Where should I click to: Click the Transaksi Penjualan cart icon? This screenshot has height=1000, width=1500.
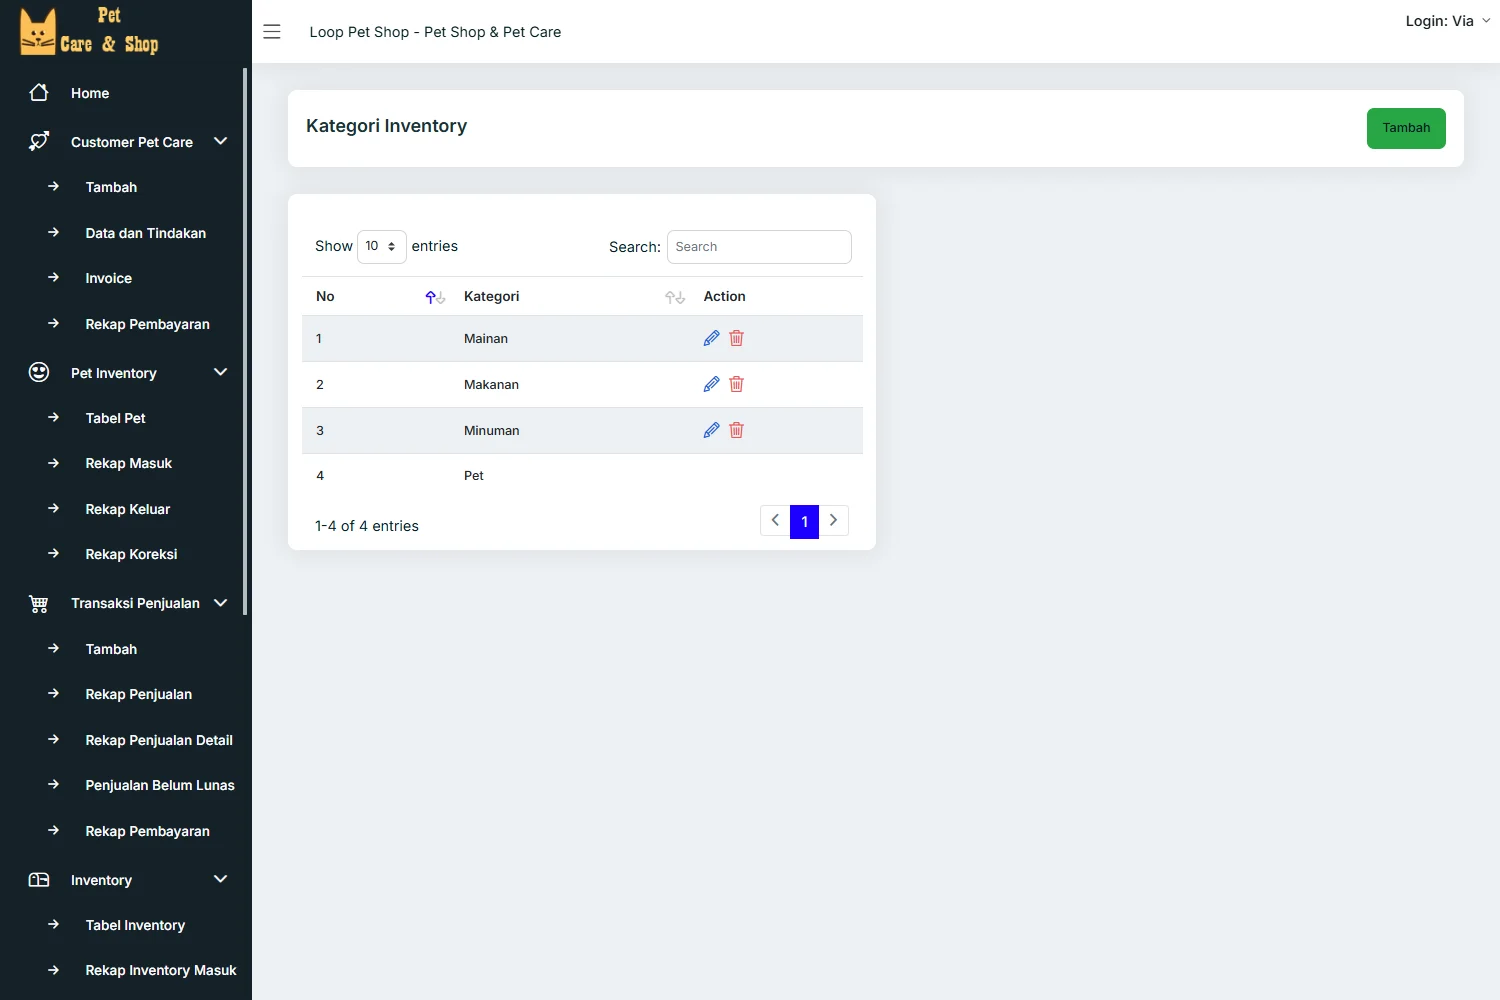(x=39, y=603)
